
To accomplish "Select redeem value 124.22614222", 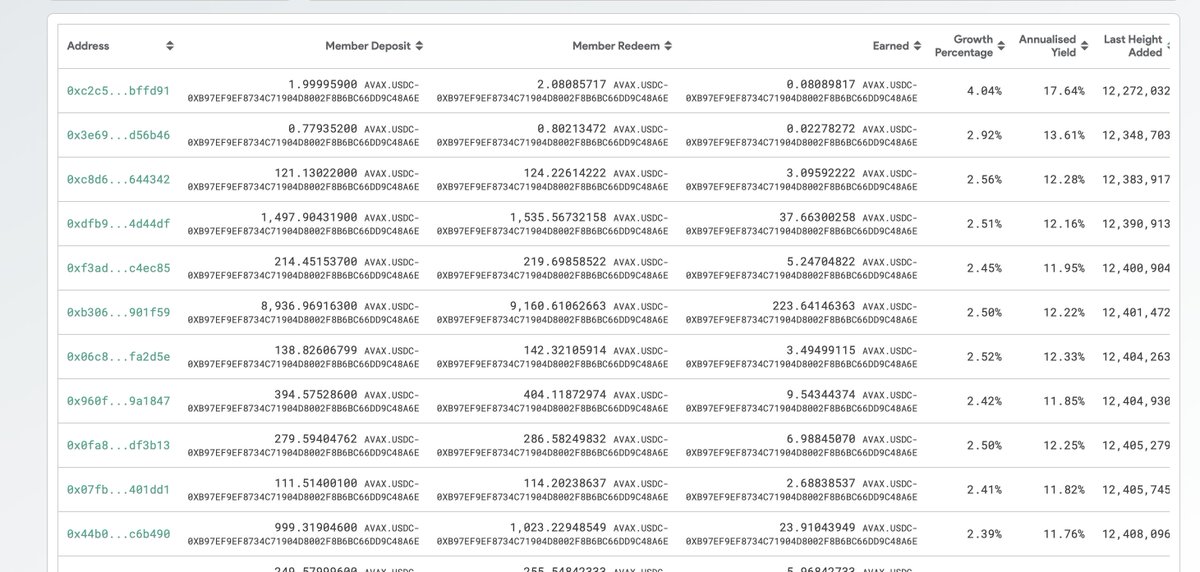I will click(x=563, y=173).
